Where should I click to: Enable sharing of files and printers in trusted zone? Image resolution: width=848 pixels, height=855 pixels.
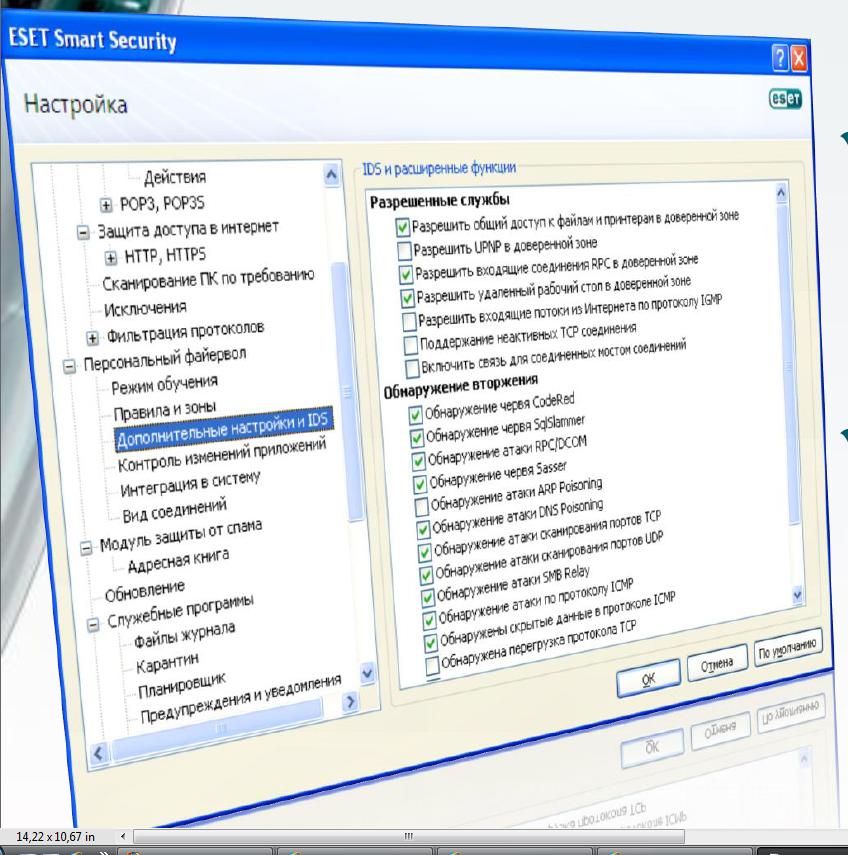coord(402,227)
